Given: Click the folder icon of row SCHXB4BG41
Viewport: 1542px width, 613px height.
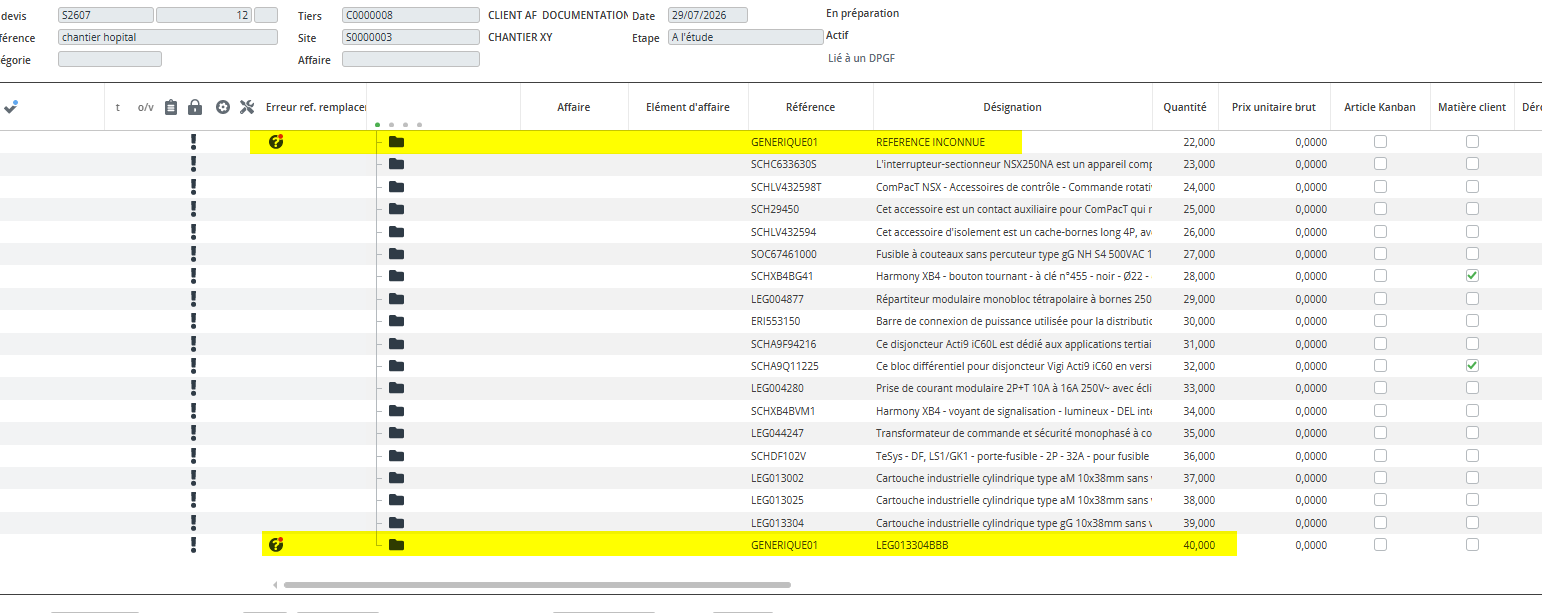Looking at the screenshot, I should pos(396,276).
